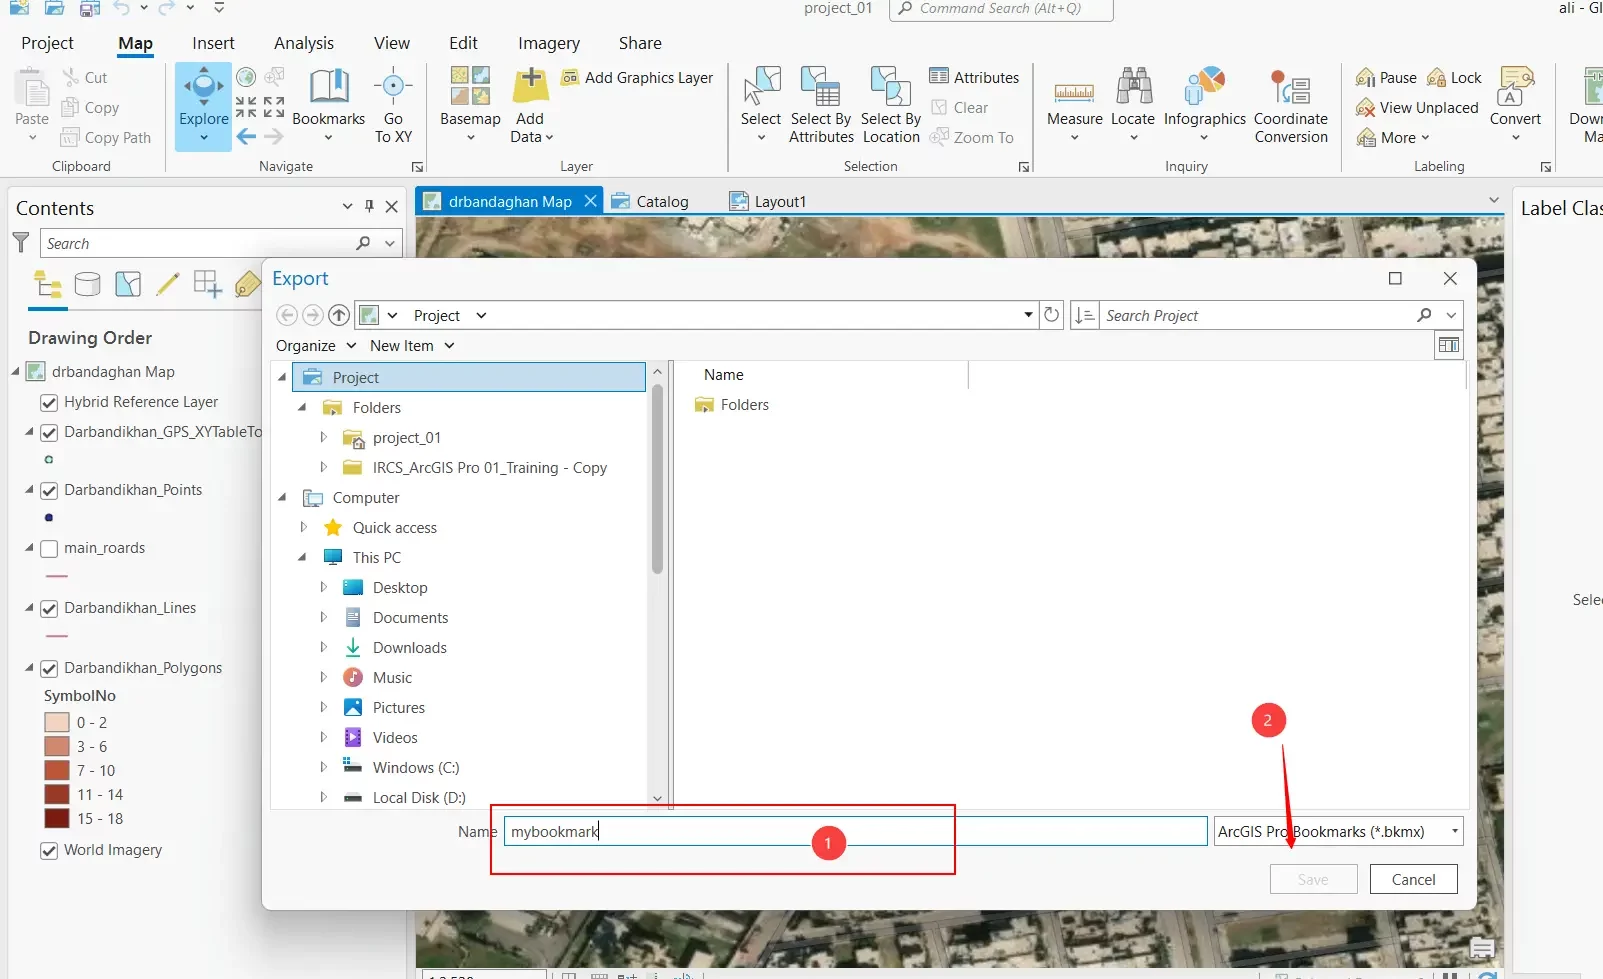Toggle Darbandikhan_Polygons layer visibility
This screenshot has height=979, width=1603.
(48, 668)
